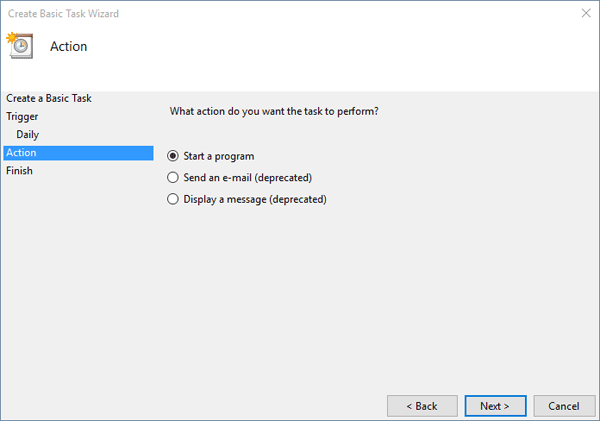Click the Create Basic Task Wizard title text
This screenshot has width=600, height=421.
coord(62,13)
